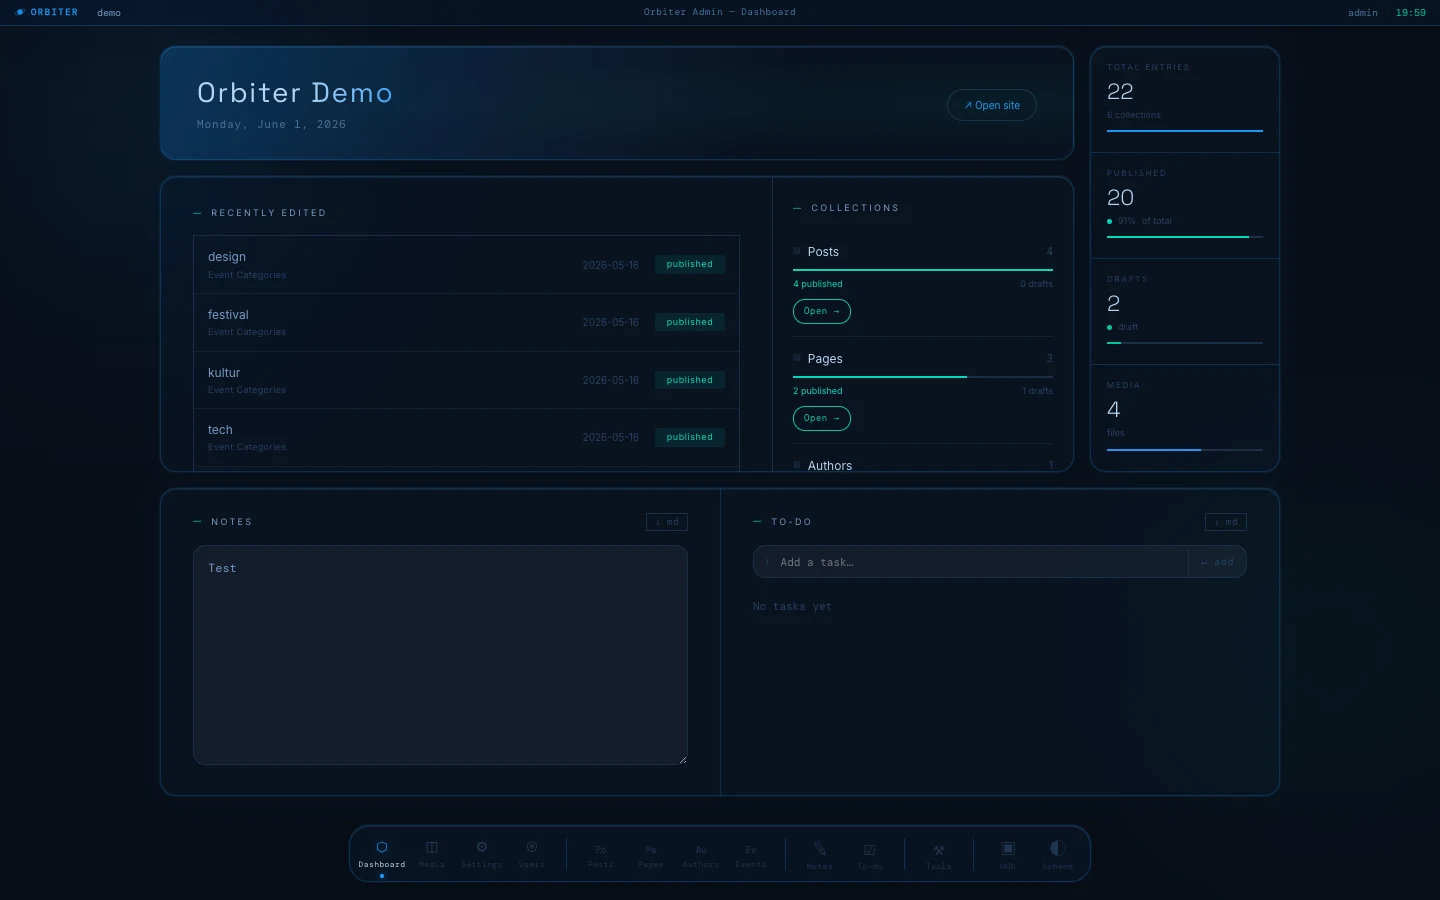Click the Orbiter logo at top left
This screenshot has height=900, width=1440.
pos(47,12)
